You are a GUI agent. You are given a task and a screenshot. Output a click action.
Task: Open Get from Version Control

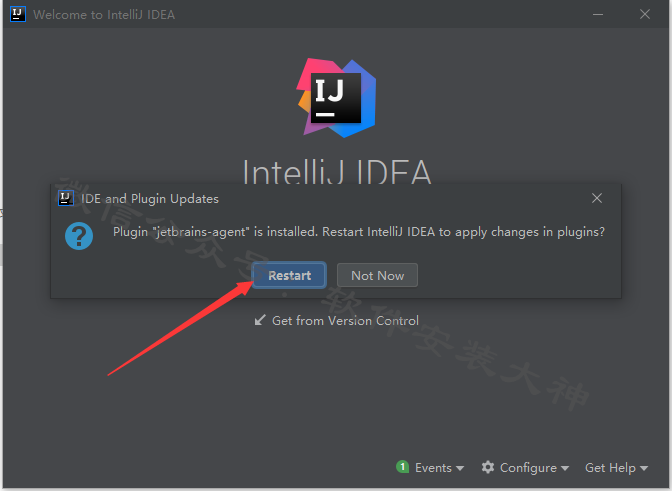click(x=336, y=320)
